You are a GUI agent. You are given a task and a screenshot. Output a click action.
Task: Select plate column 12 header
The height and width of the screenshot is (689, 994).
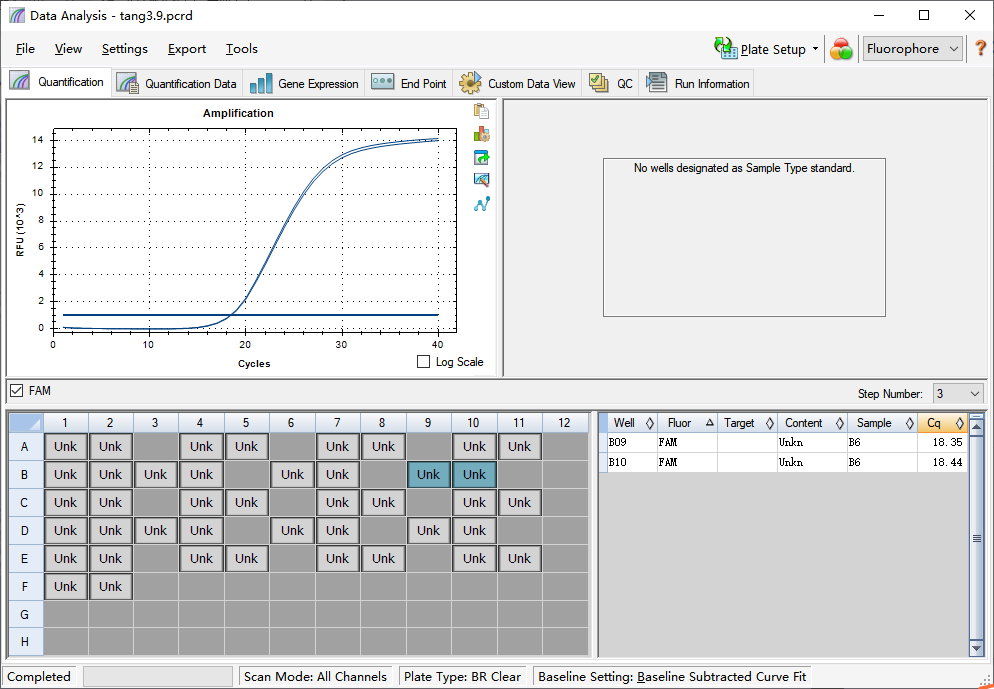(x=564, y=423)
